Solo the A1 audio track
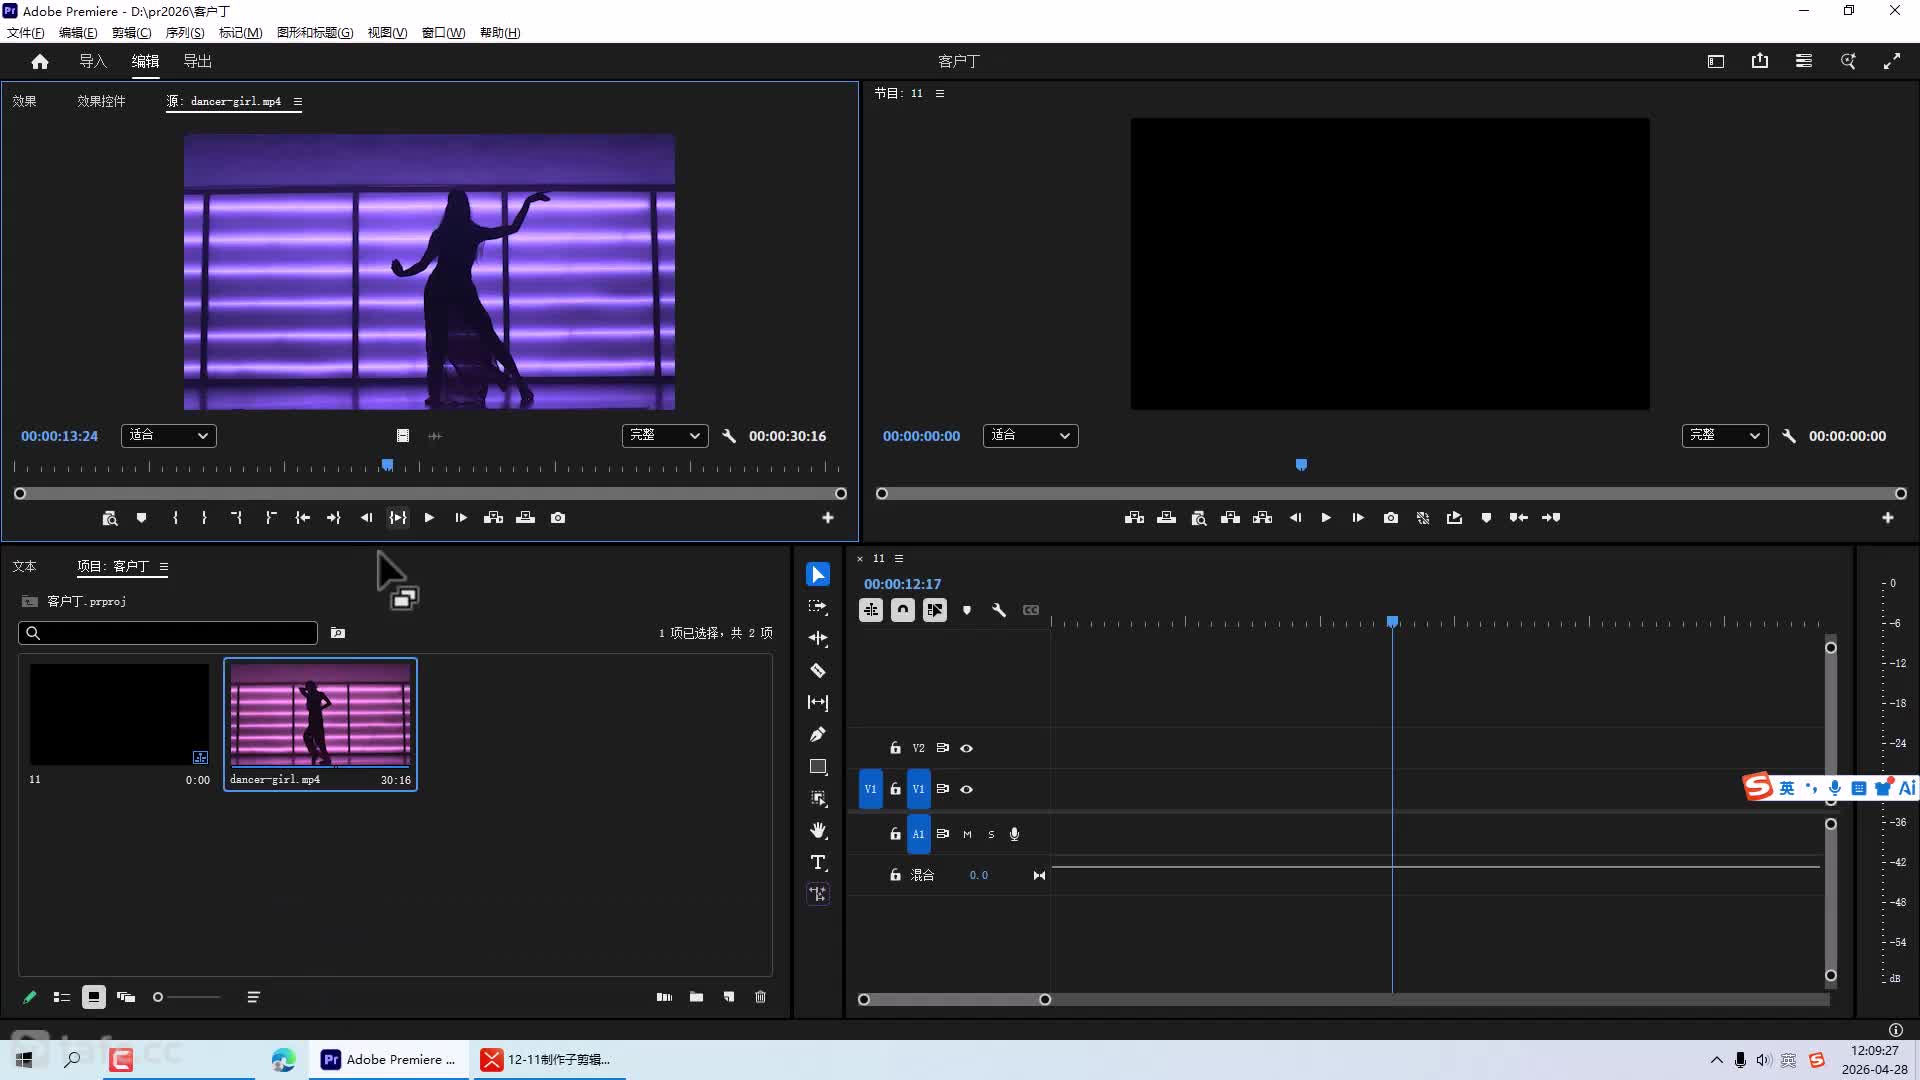 click(x=991, y=834)
